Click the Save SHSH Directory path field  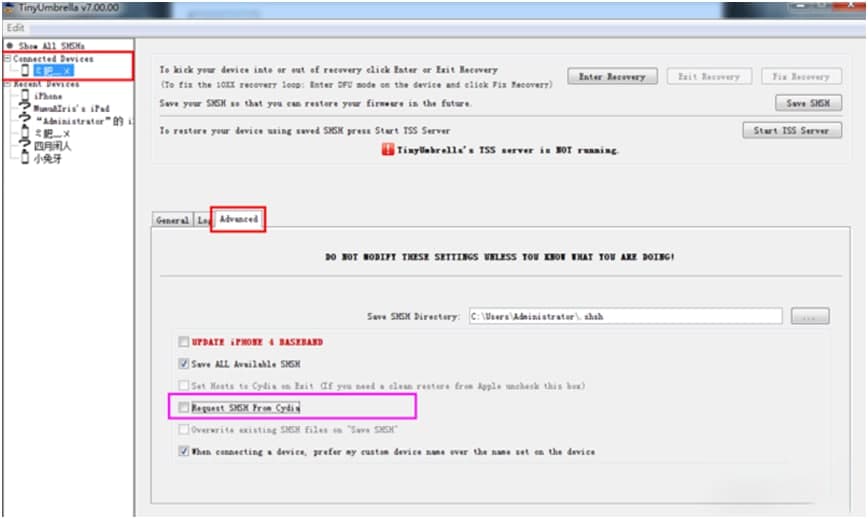click(626, 316)
